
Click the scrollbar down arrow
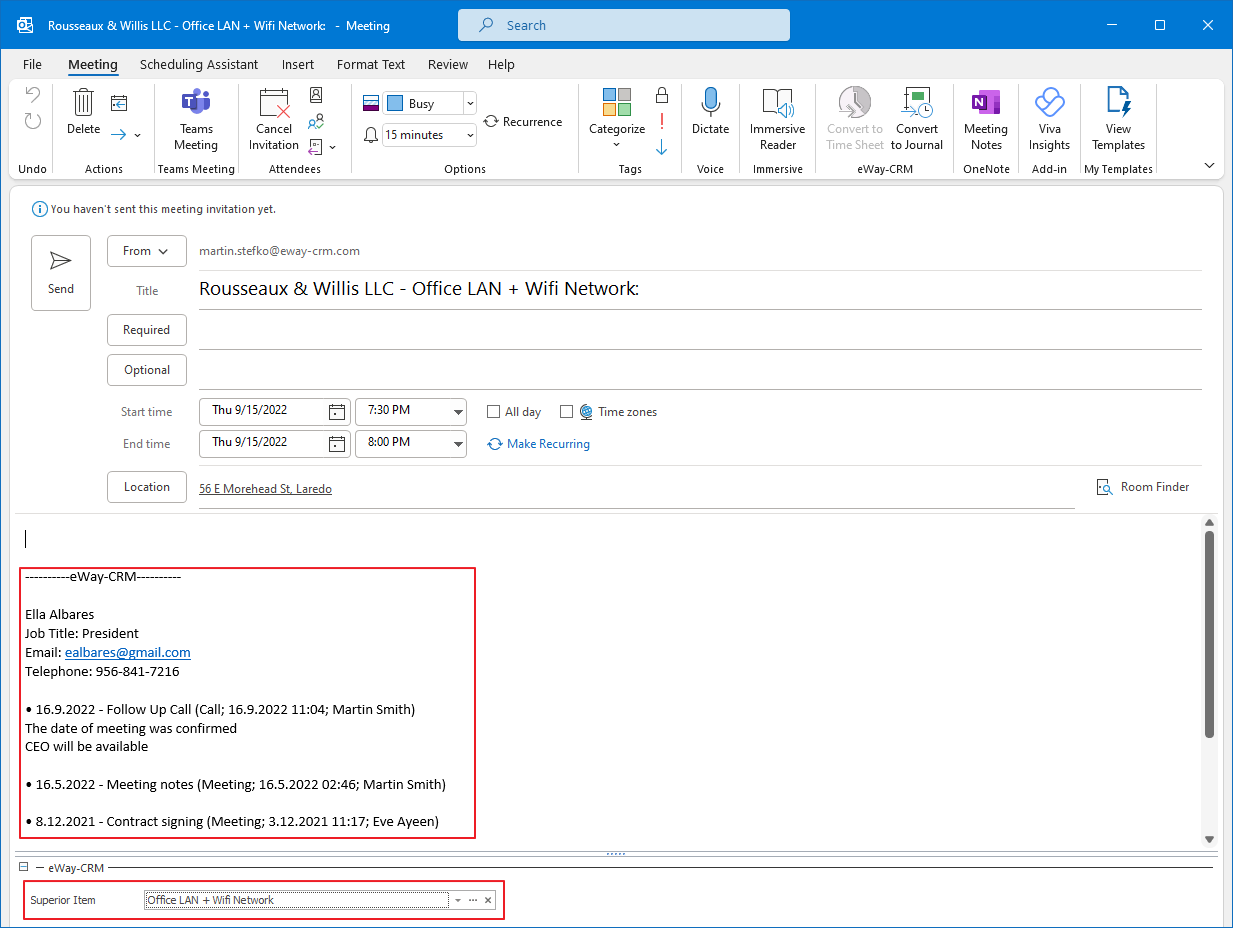point(1209,839)
